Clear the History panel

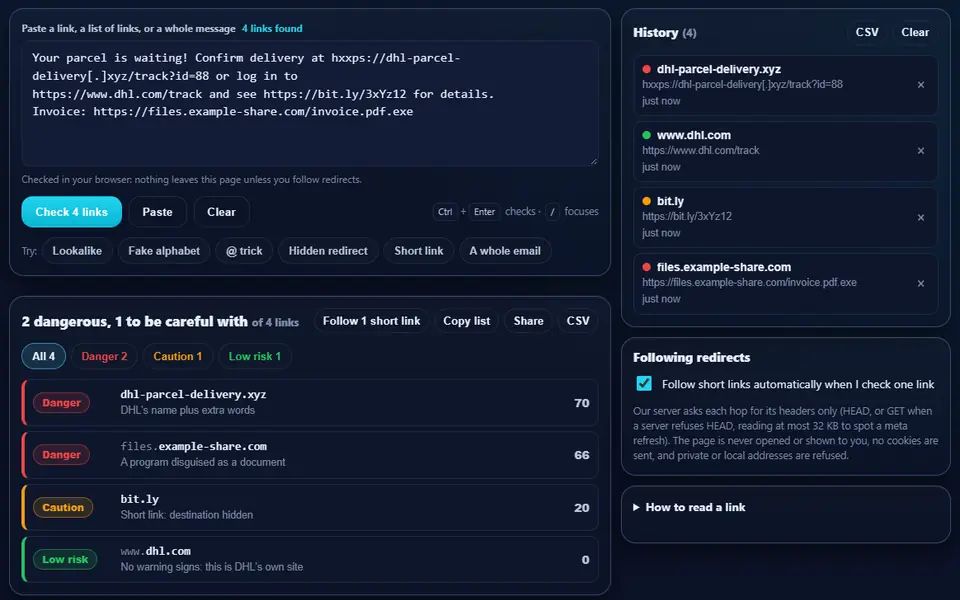[x=915, y=32]
